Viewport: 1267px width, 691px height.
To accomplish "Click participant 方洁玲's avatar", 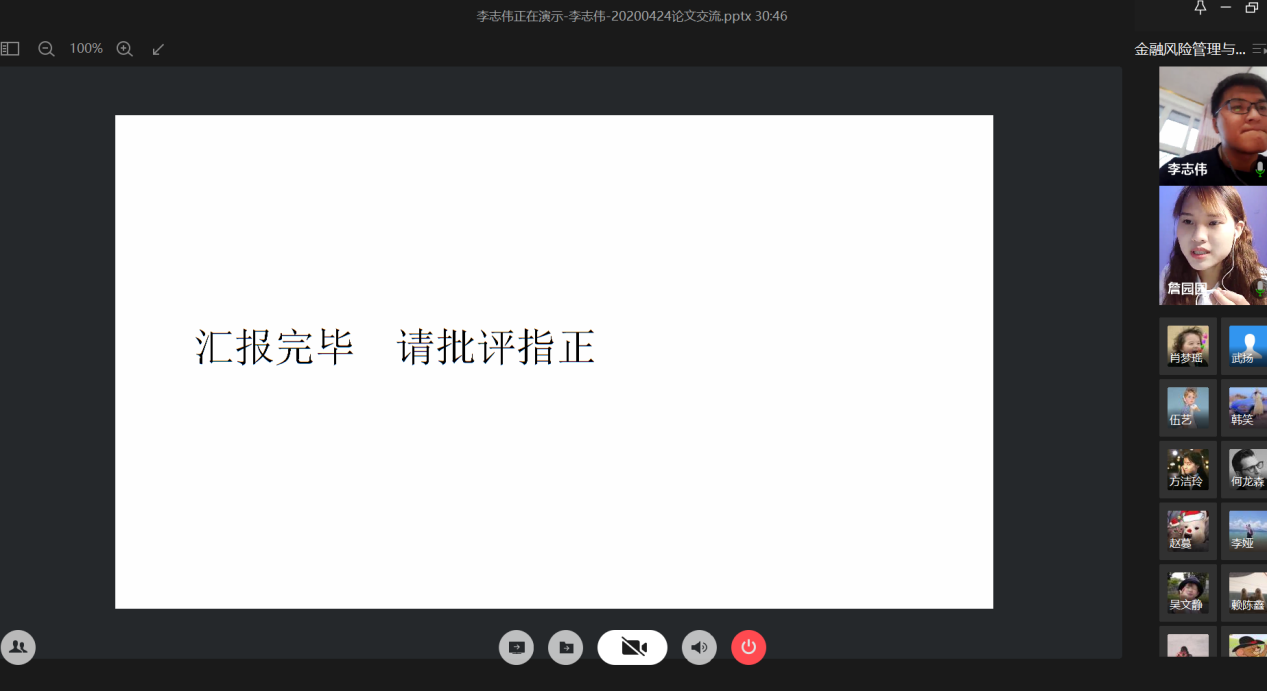I will tap(1187, 469).
